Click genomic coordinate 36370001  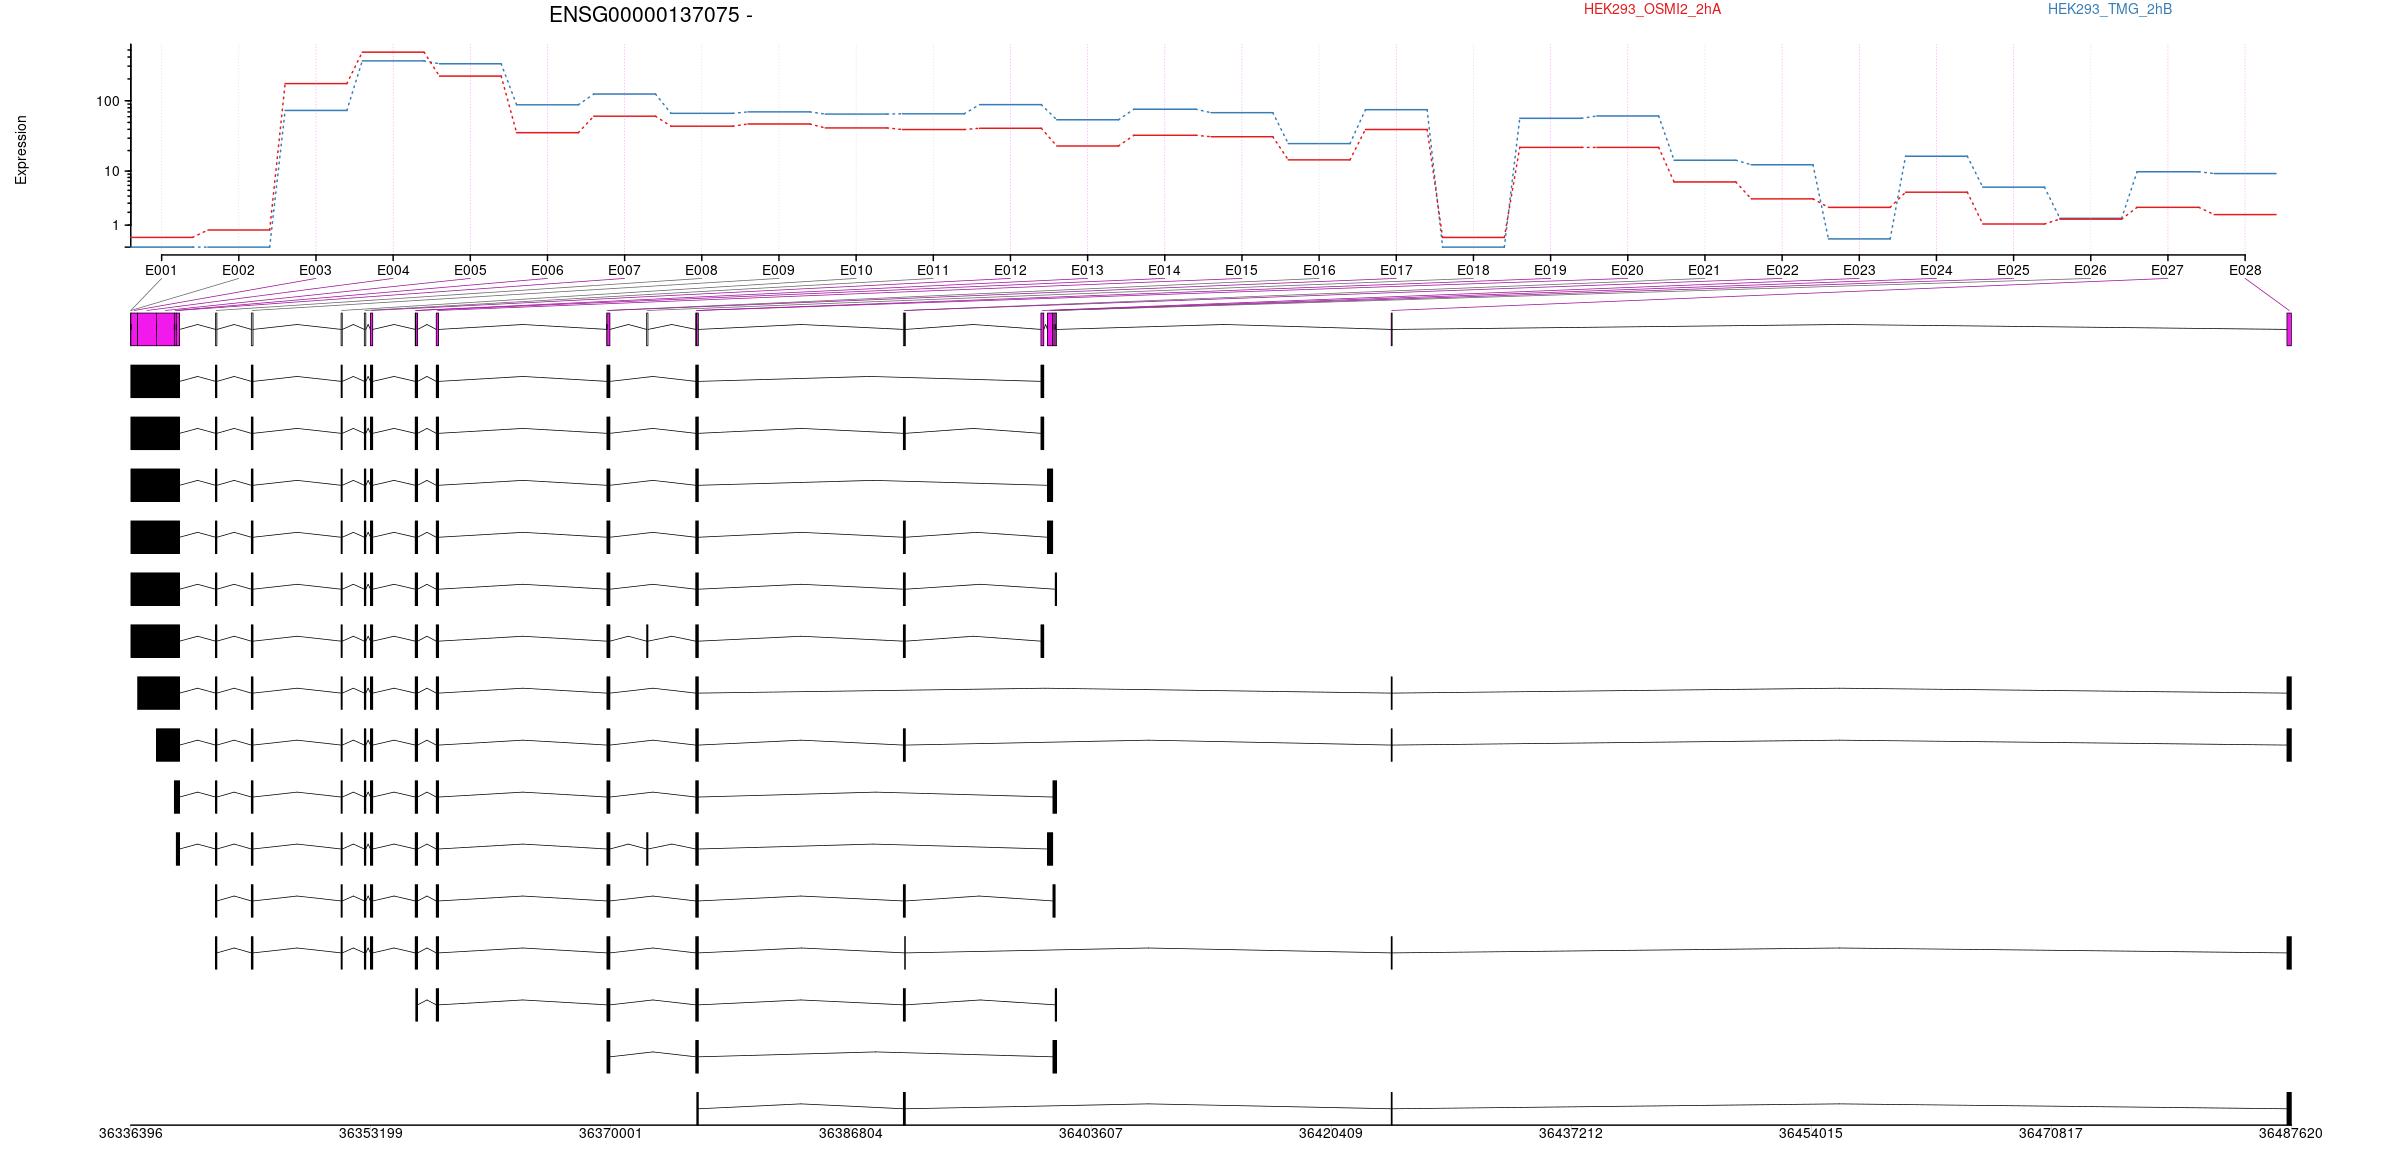click(611, 1133)
